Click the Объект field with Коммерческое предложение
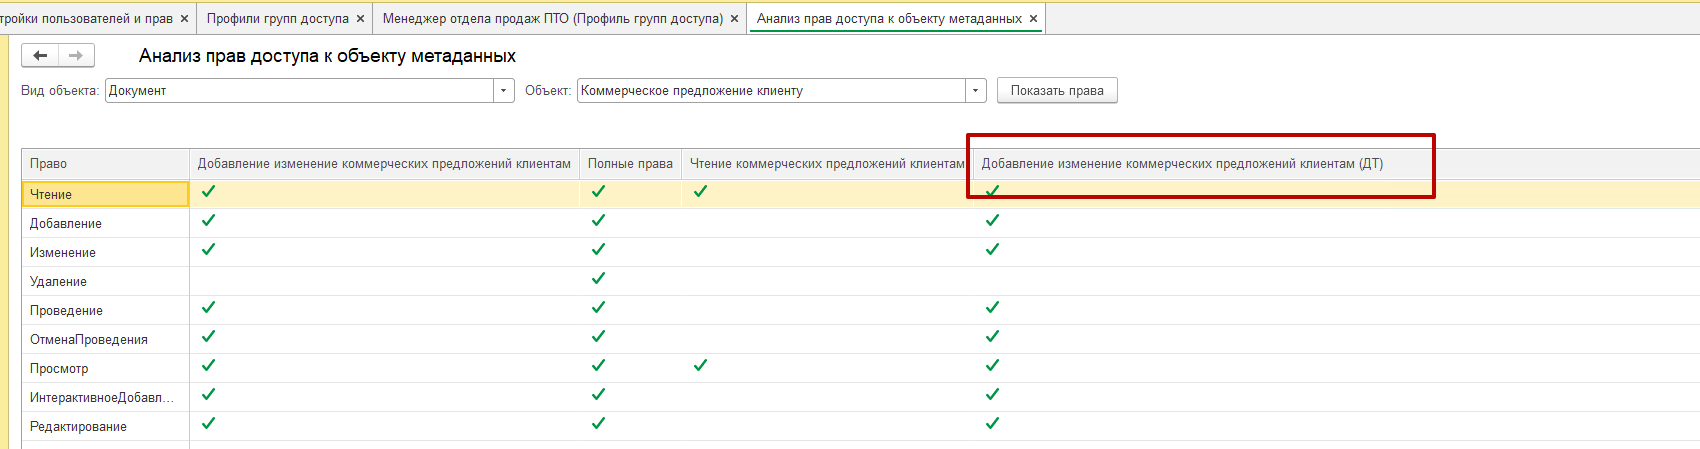This screenshot has height=449, width=1700. [x=770, y=91]
